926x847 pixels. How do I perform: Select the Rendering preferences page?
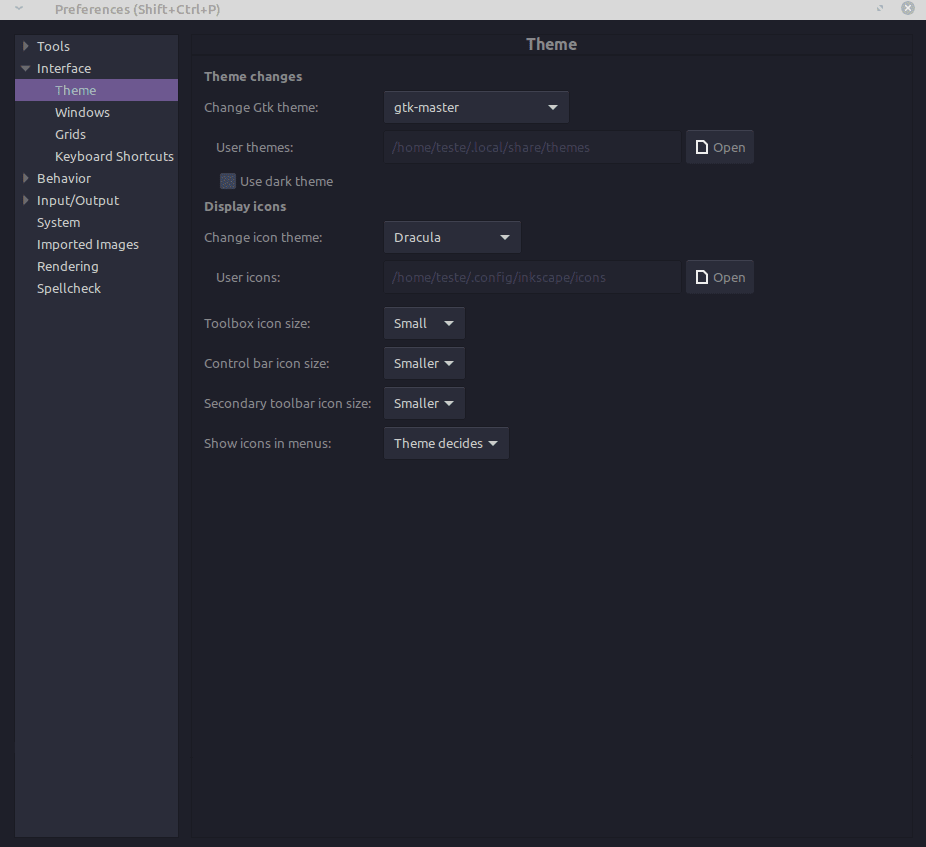(x=67, y=266)
